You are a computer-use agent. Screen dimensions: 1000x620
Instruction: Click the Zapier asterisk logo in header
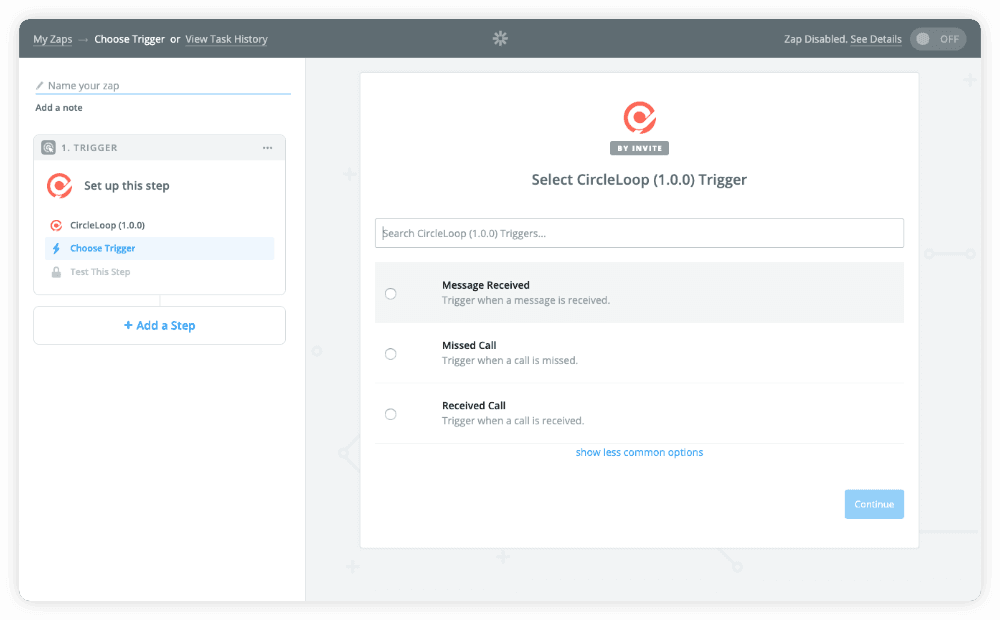tap(500, 39)
